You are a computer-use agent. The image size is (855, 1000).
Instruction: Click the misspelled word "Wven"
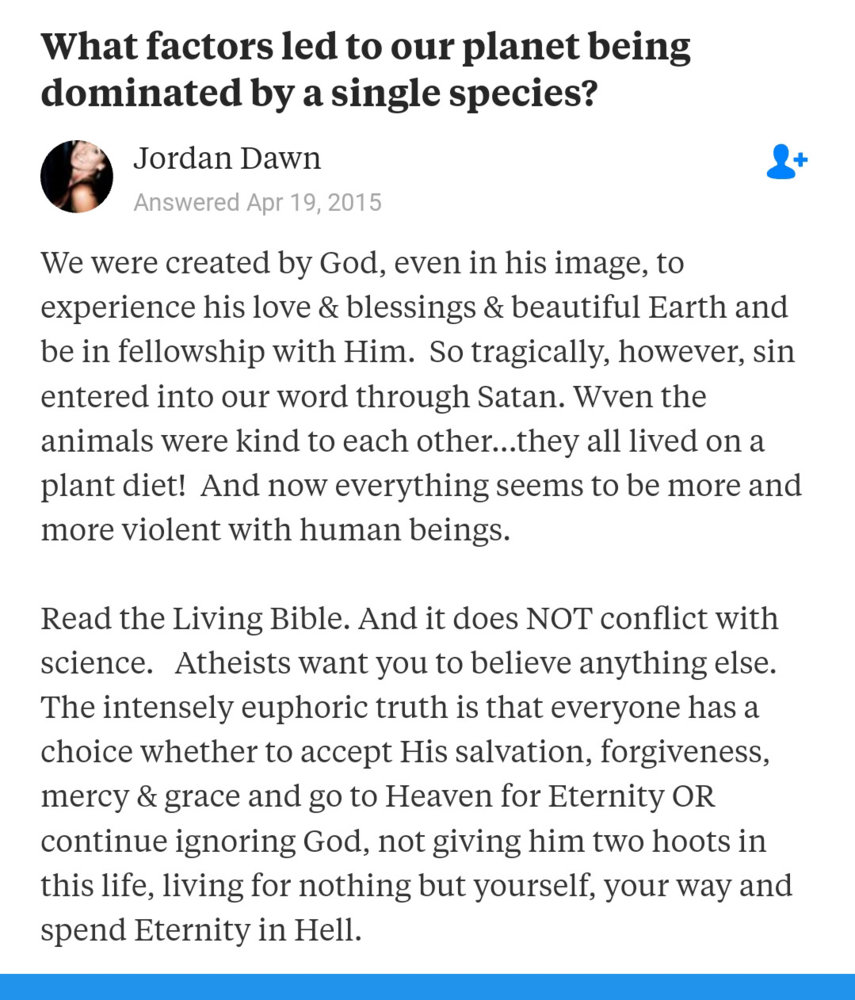click(608, 397)
